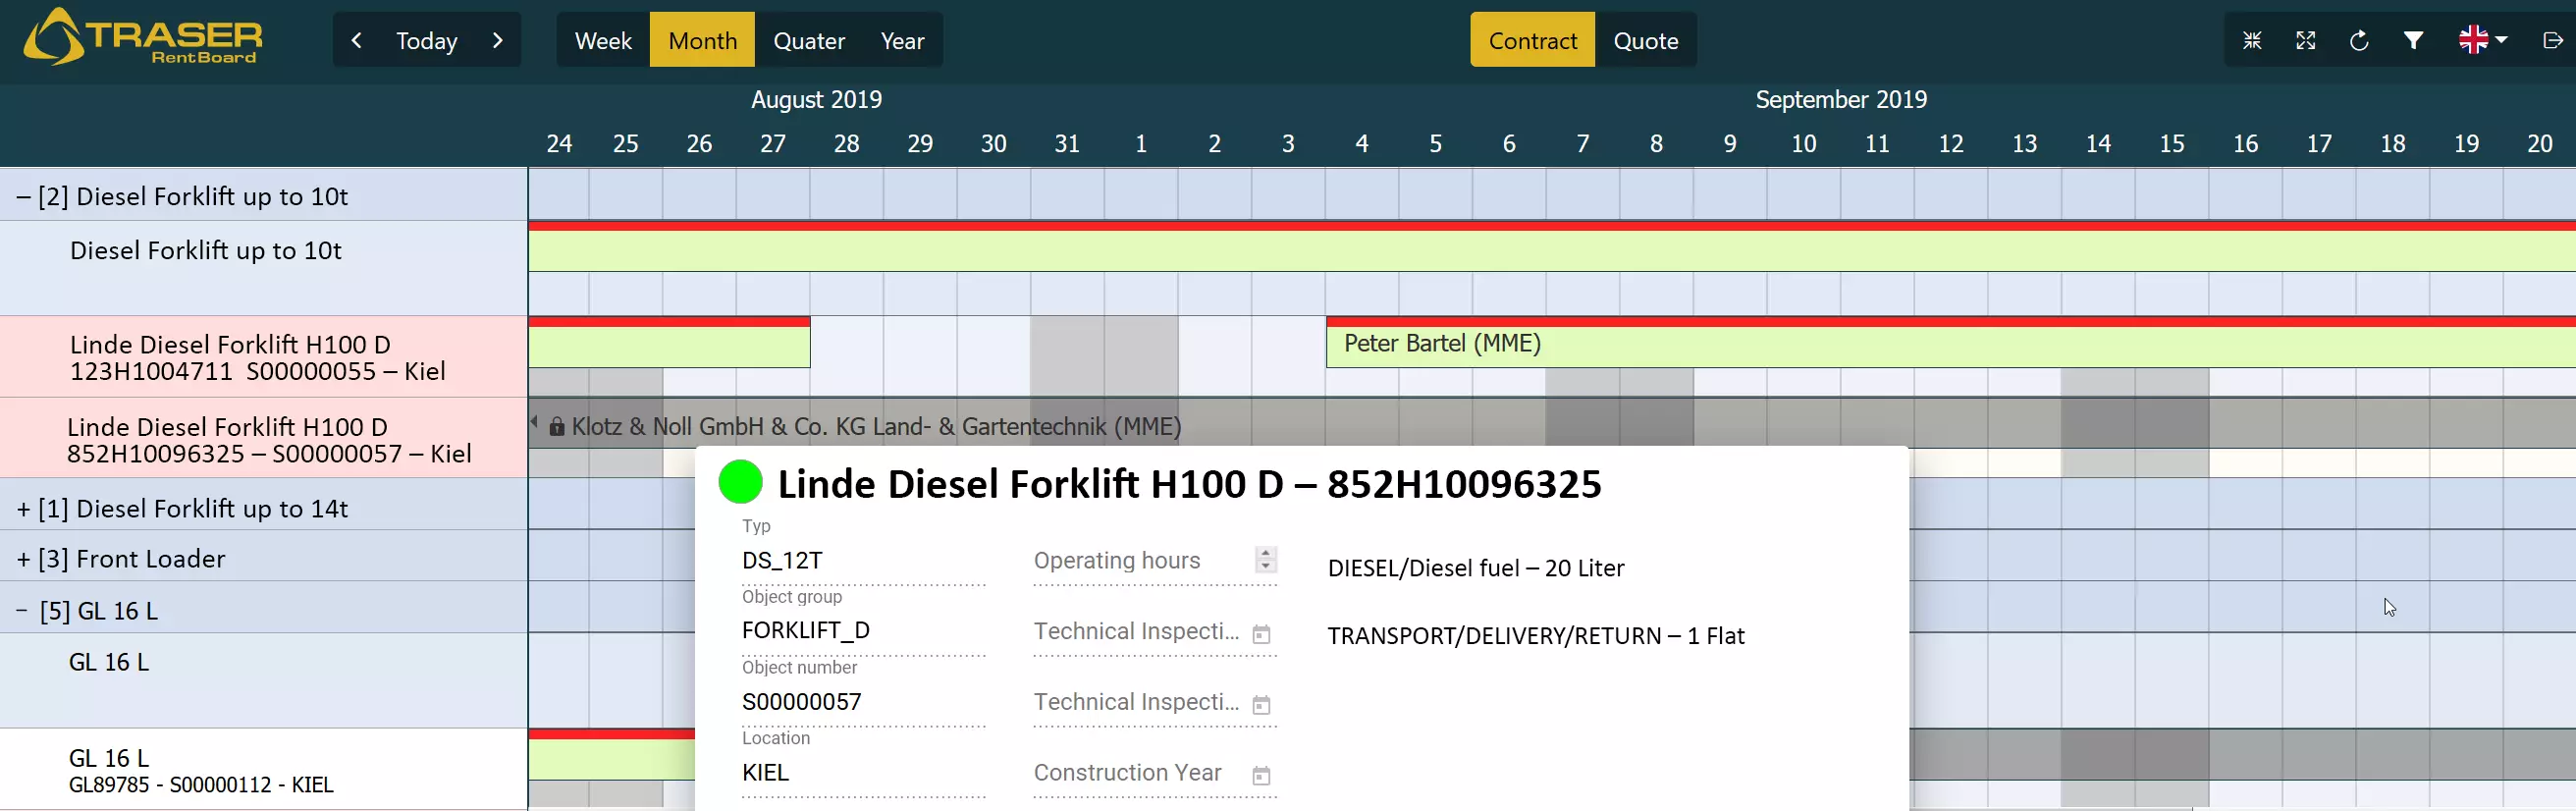This screenshot has width=2576, height=811.
Task: Switch to Contract view
Action: pyautogui.click(x=1531, y=41)
